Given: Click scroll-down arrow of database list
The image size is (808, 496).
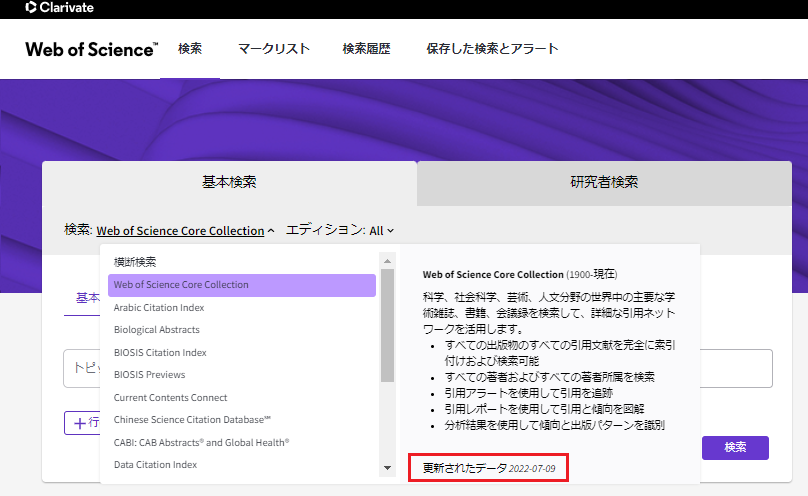Looking at the screenshot, I should click(388, 468).
